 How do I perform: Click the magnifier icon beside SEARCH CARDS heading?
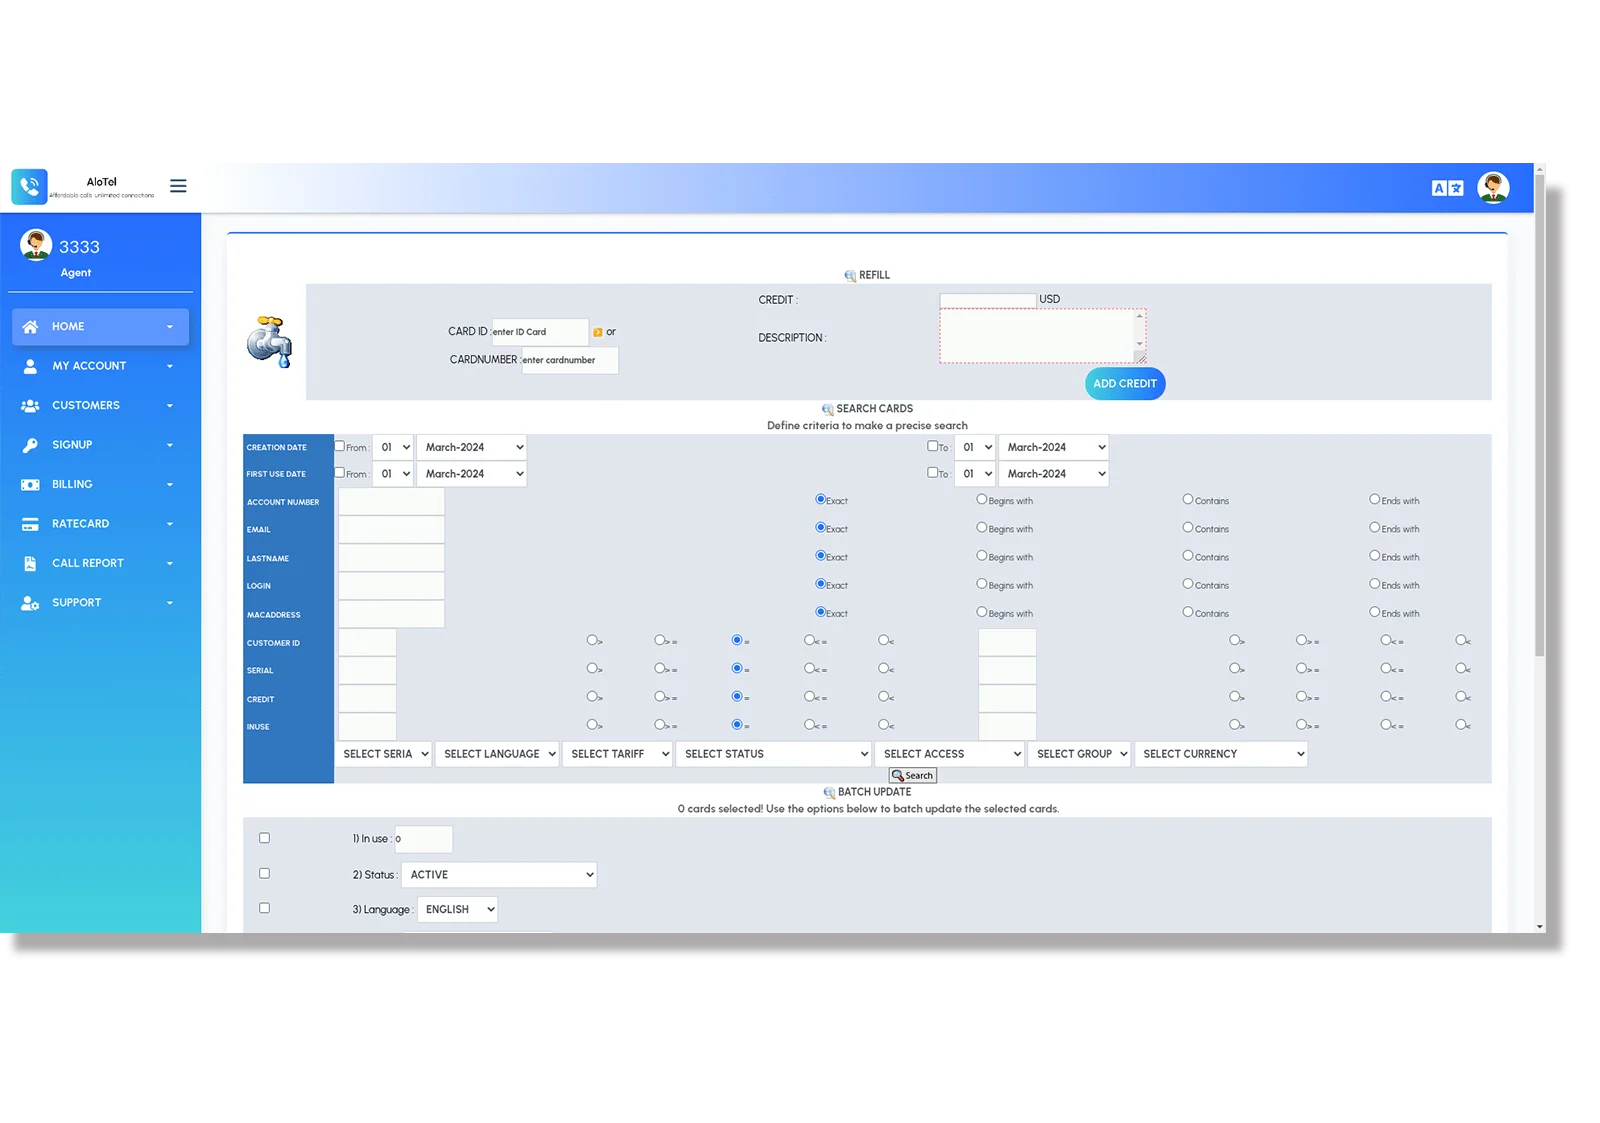coord(828,410)
